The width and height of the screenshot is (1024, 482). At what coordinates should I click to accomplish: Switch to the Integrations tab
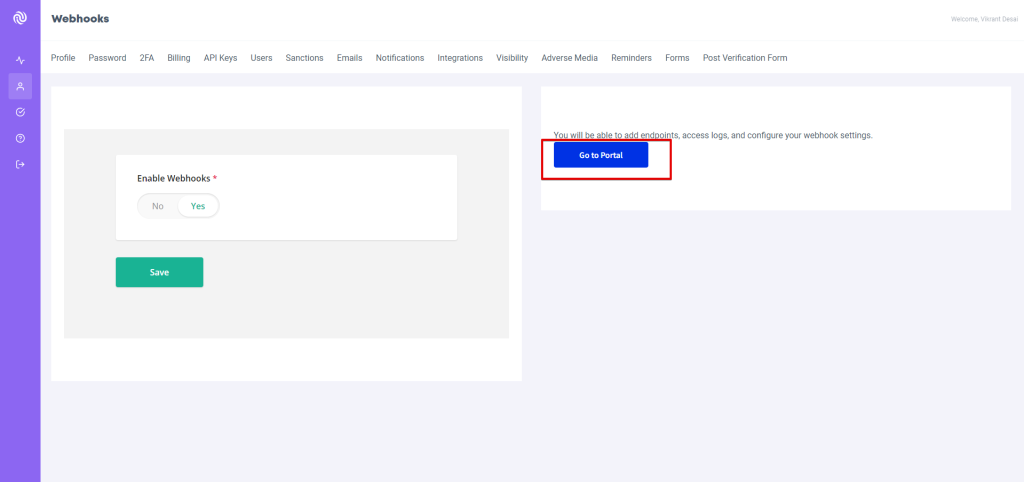tap(460, 58)
